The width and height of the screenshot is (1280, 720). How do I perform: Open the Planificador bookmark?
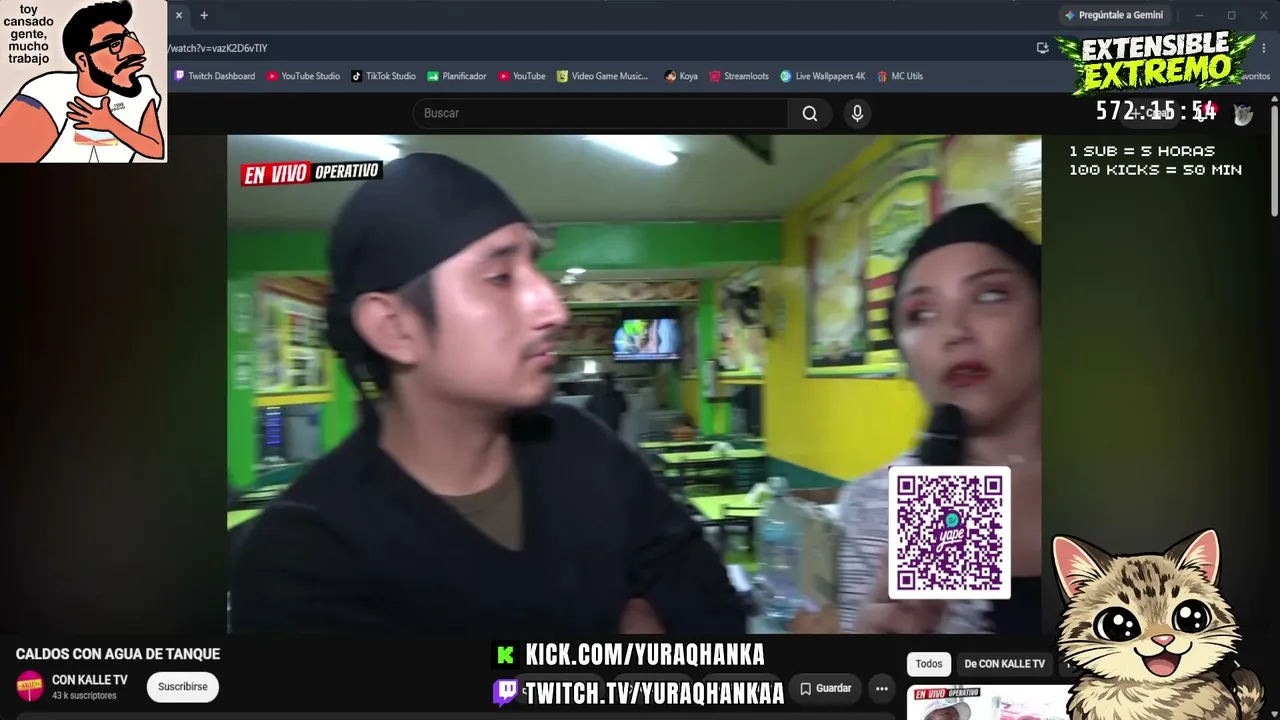(457, 76)
